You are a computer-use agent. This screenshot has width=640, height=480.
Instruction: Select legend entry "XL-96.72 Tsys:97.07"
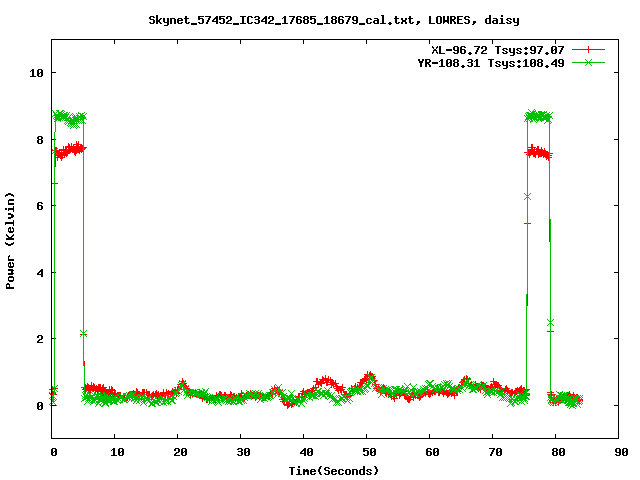click(x=498, y=50)
